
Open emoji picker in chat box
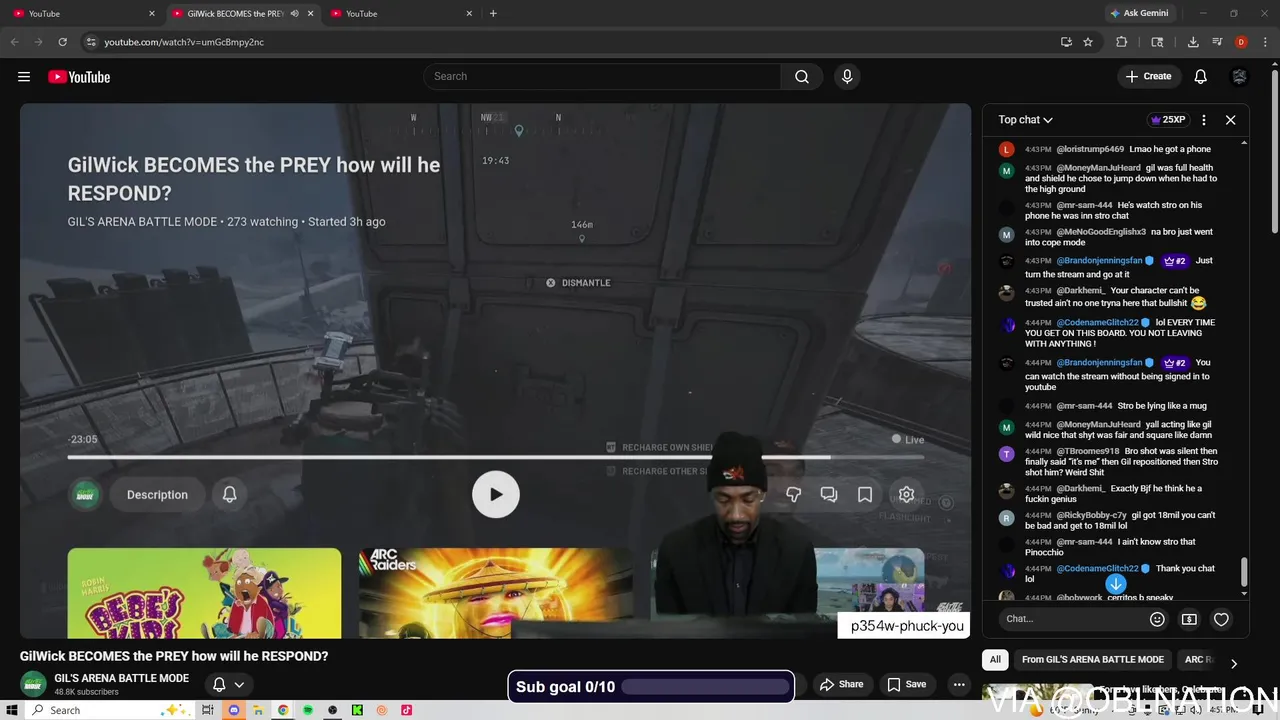(x=1157, y=619)
